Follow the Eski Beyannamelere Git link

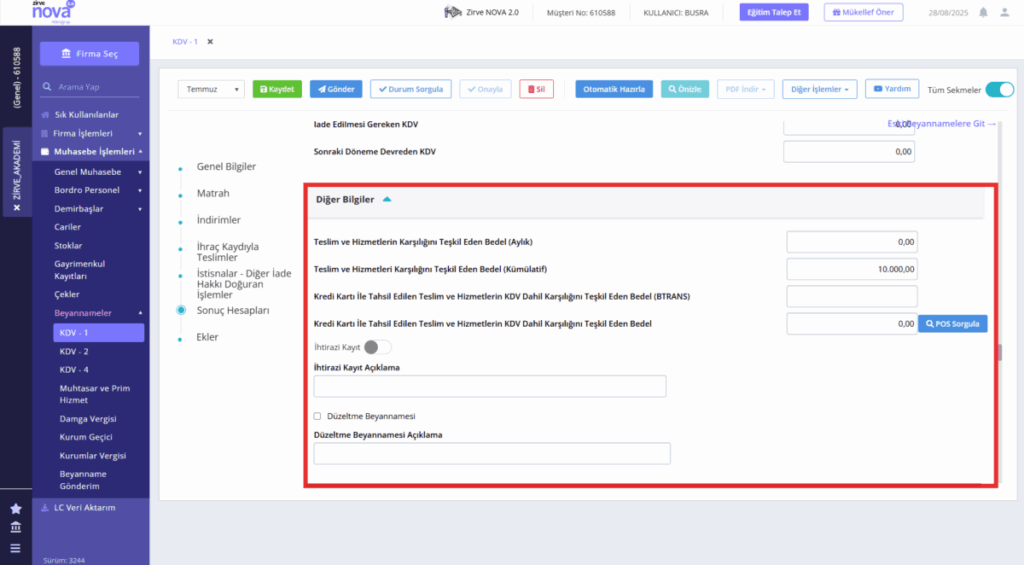point(942,123)
